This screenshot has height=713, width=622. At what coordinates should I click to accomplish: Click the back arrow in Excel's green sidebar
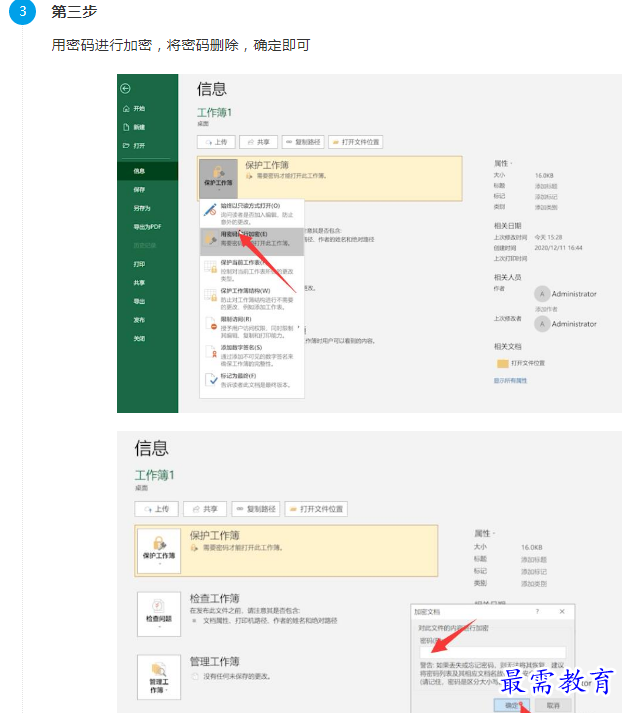click(x=125, y=88)
